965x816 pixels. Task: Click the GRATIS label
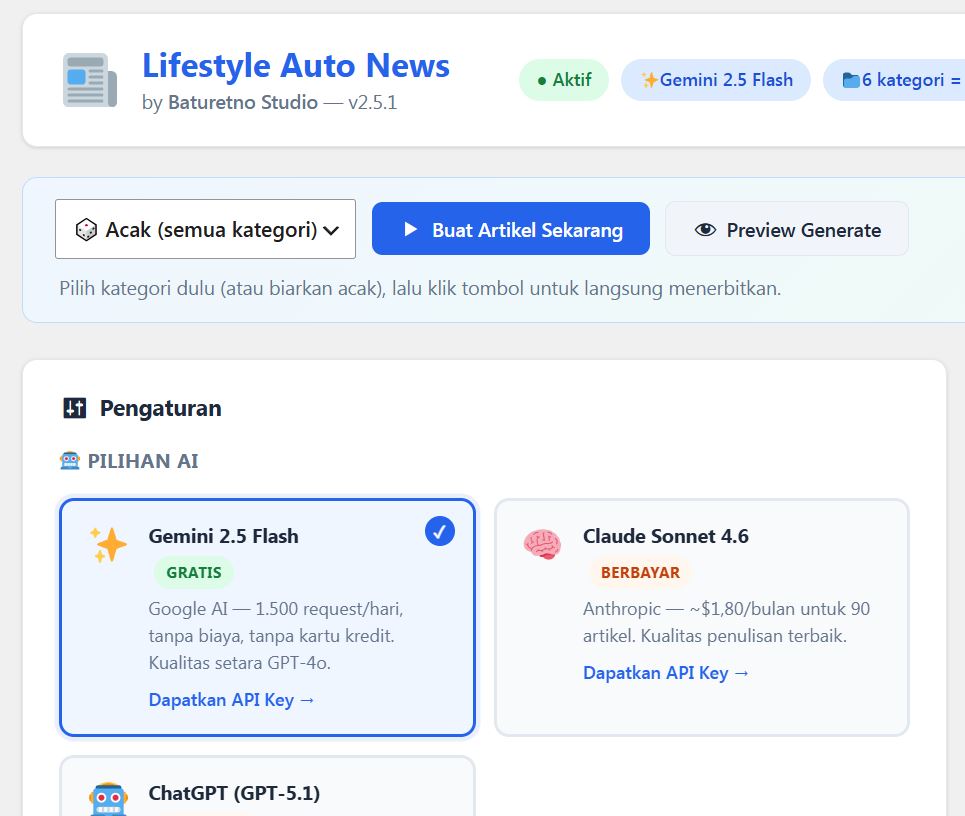click(194, 572)
